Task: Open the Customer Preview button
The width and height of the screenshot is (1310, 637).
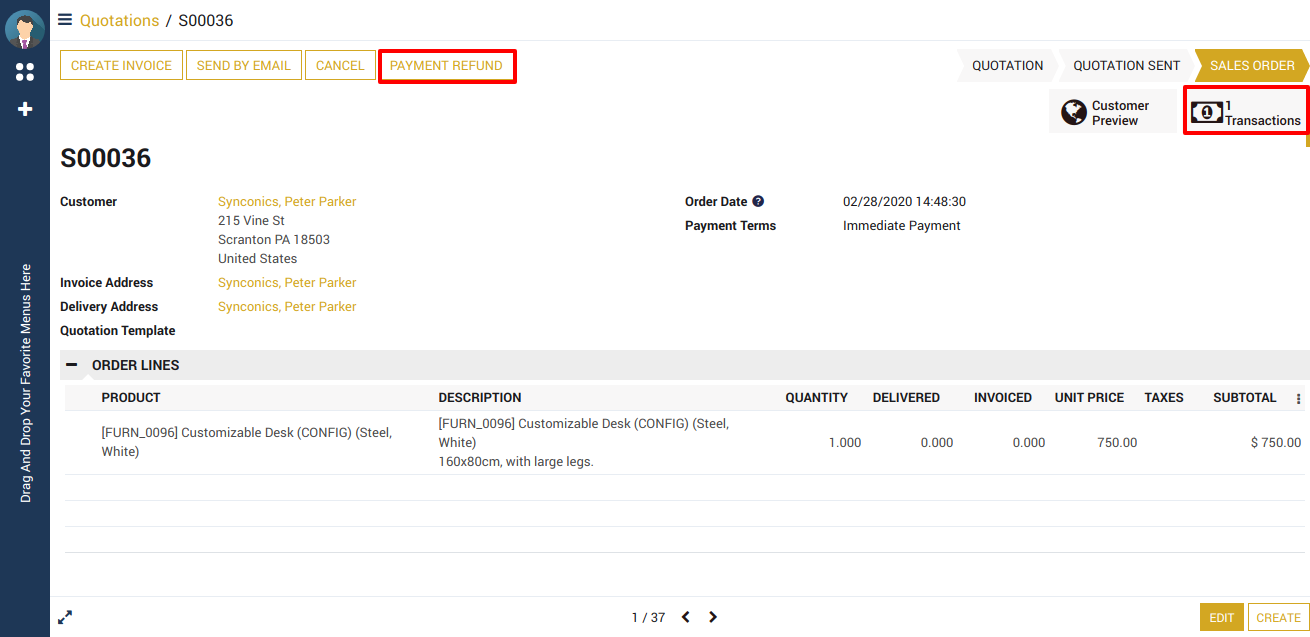Action: tap(1115, 112)
